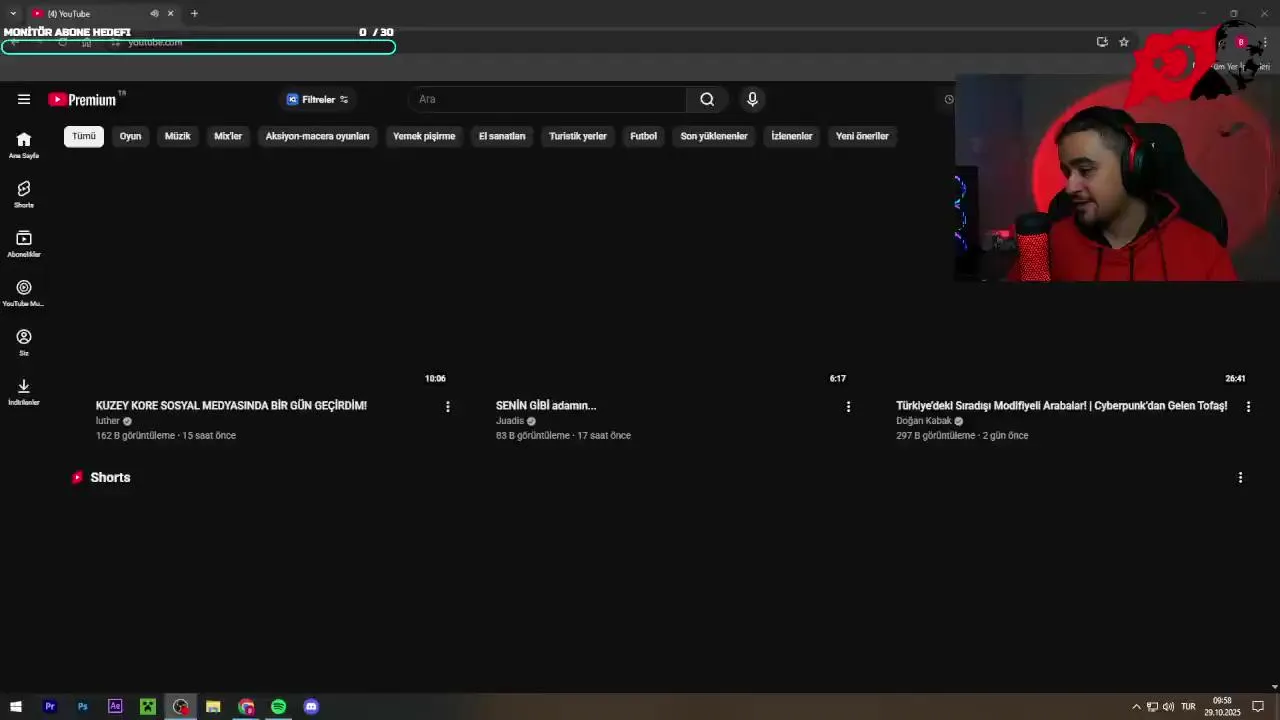Launch Premiere Pro from taskbar

(x=50, y=707)
